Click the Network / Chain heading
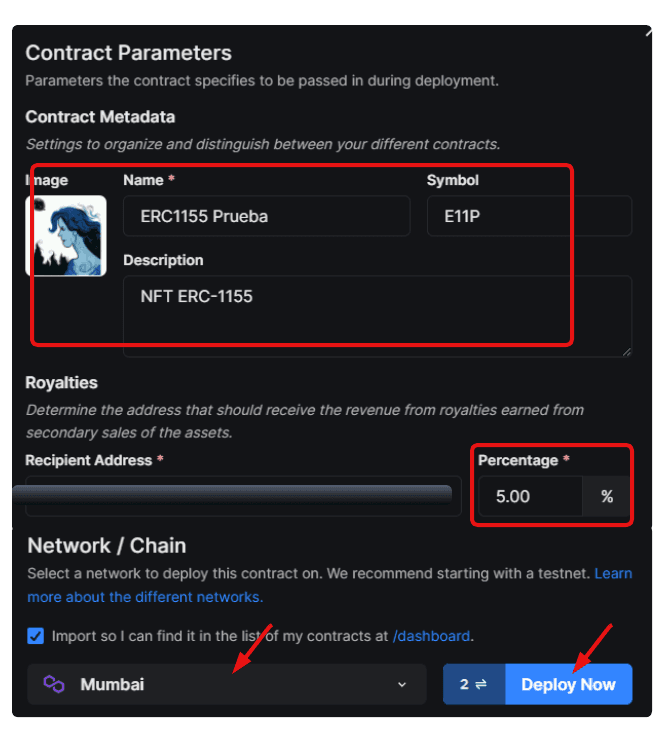The width and height of the screenshot is (668, 741). point(107,546)
